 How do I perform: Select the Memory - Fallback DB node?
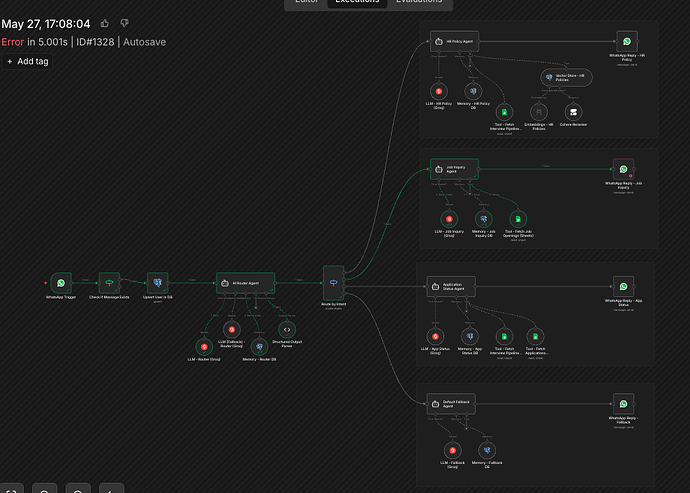(487, 450)
